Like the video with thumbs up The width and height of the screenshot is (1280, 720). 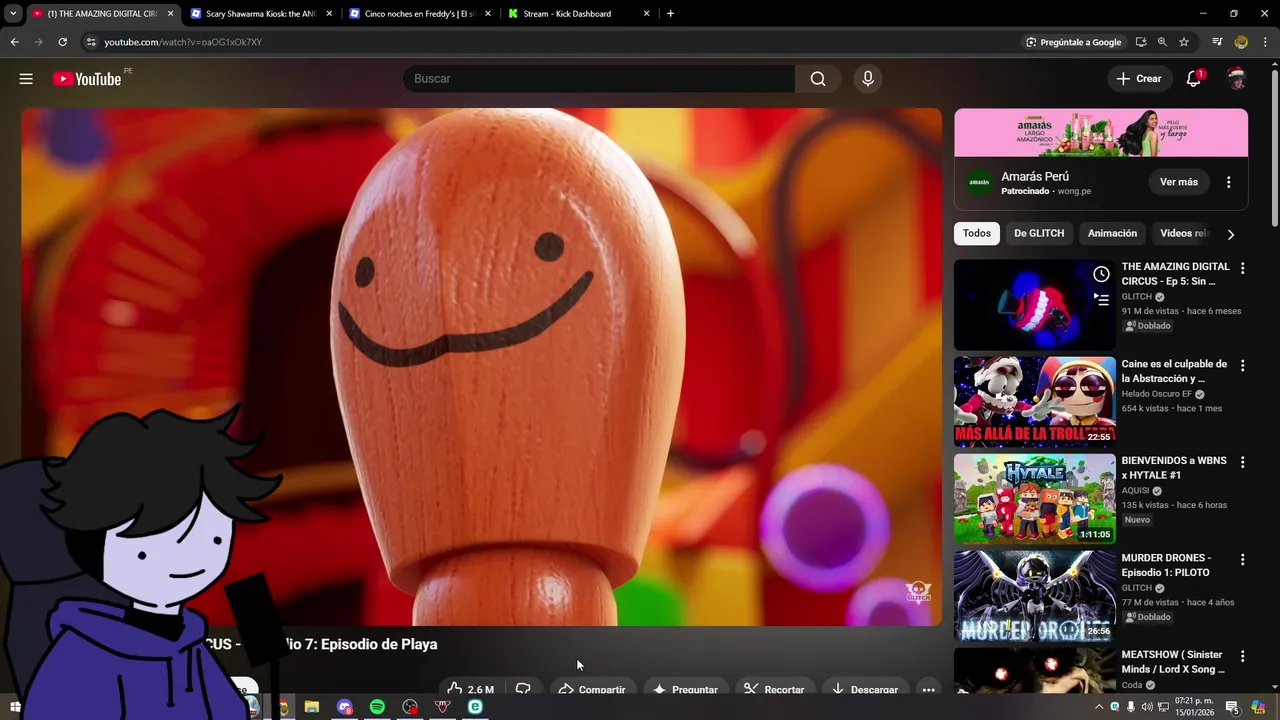[x=470, y=689]
